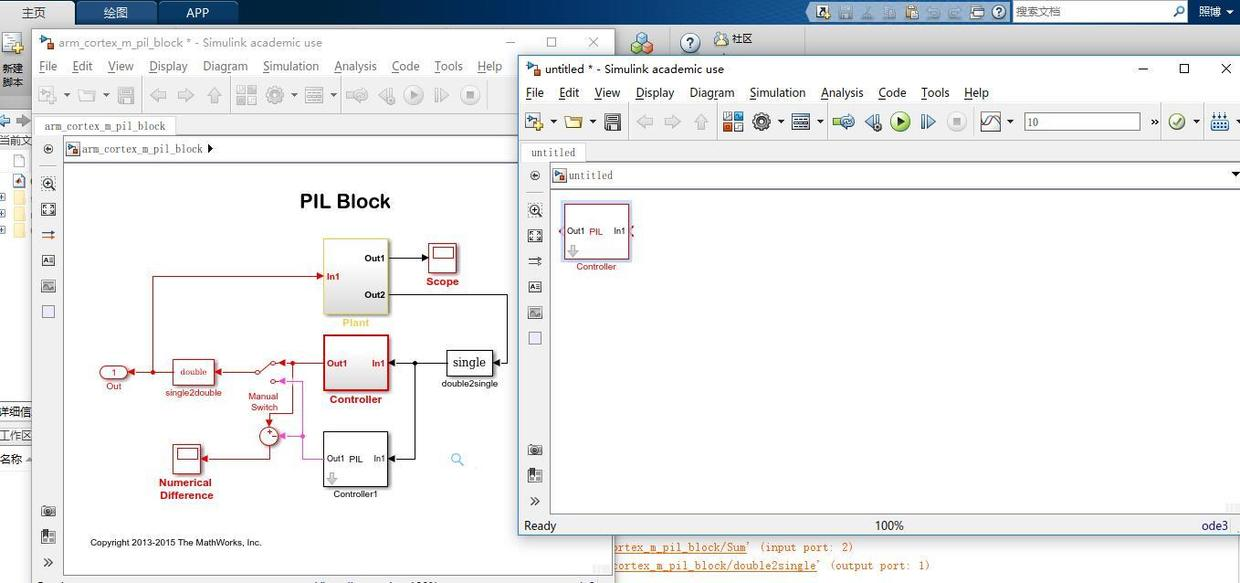The image size is (1240, 583).
Task: Open Library Browser in untitled window toolbar
Action: coord(733,122)
